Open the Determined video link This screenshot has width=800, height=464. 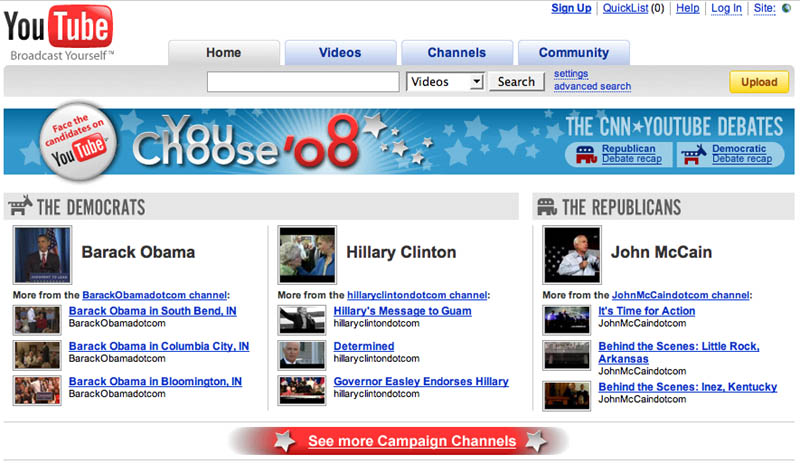point(364,346)
